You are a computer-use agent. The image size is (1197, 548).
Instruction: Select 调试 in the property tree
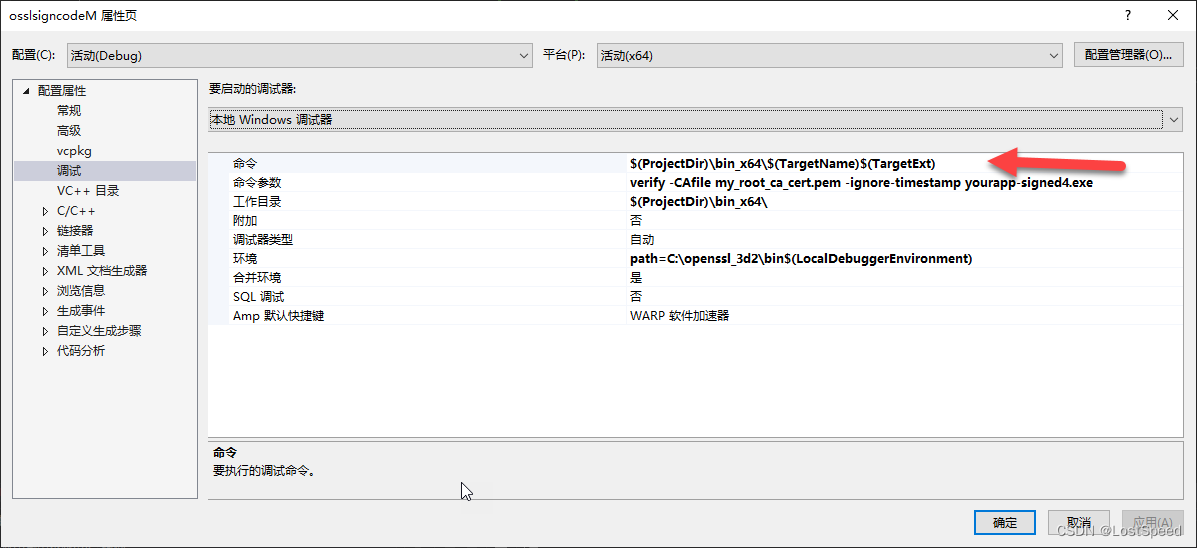(69, 171)
